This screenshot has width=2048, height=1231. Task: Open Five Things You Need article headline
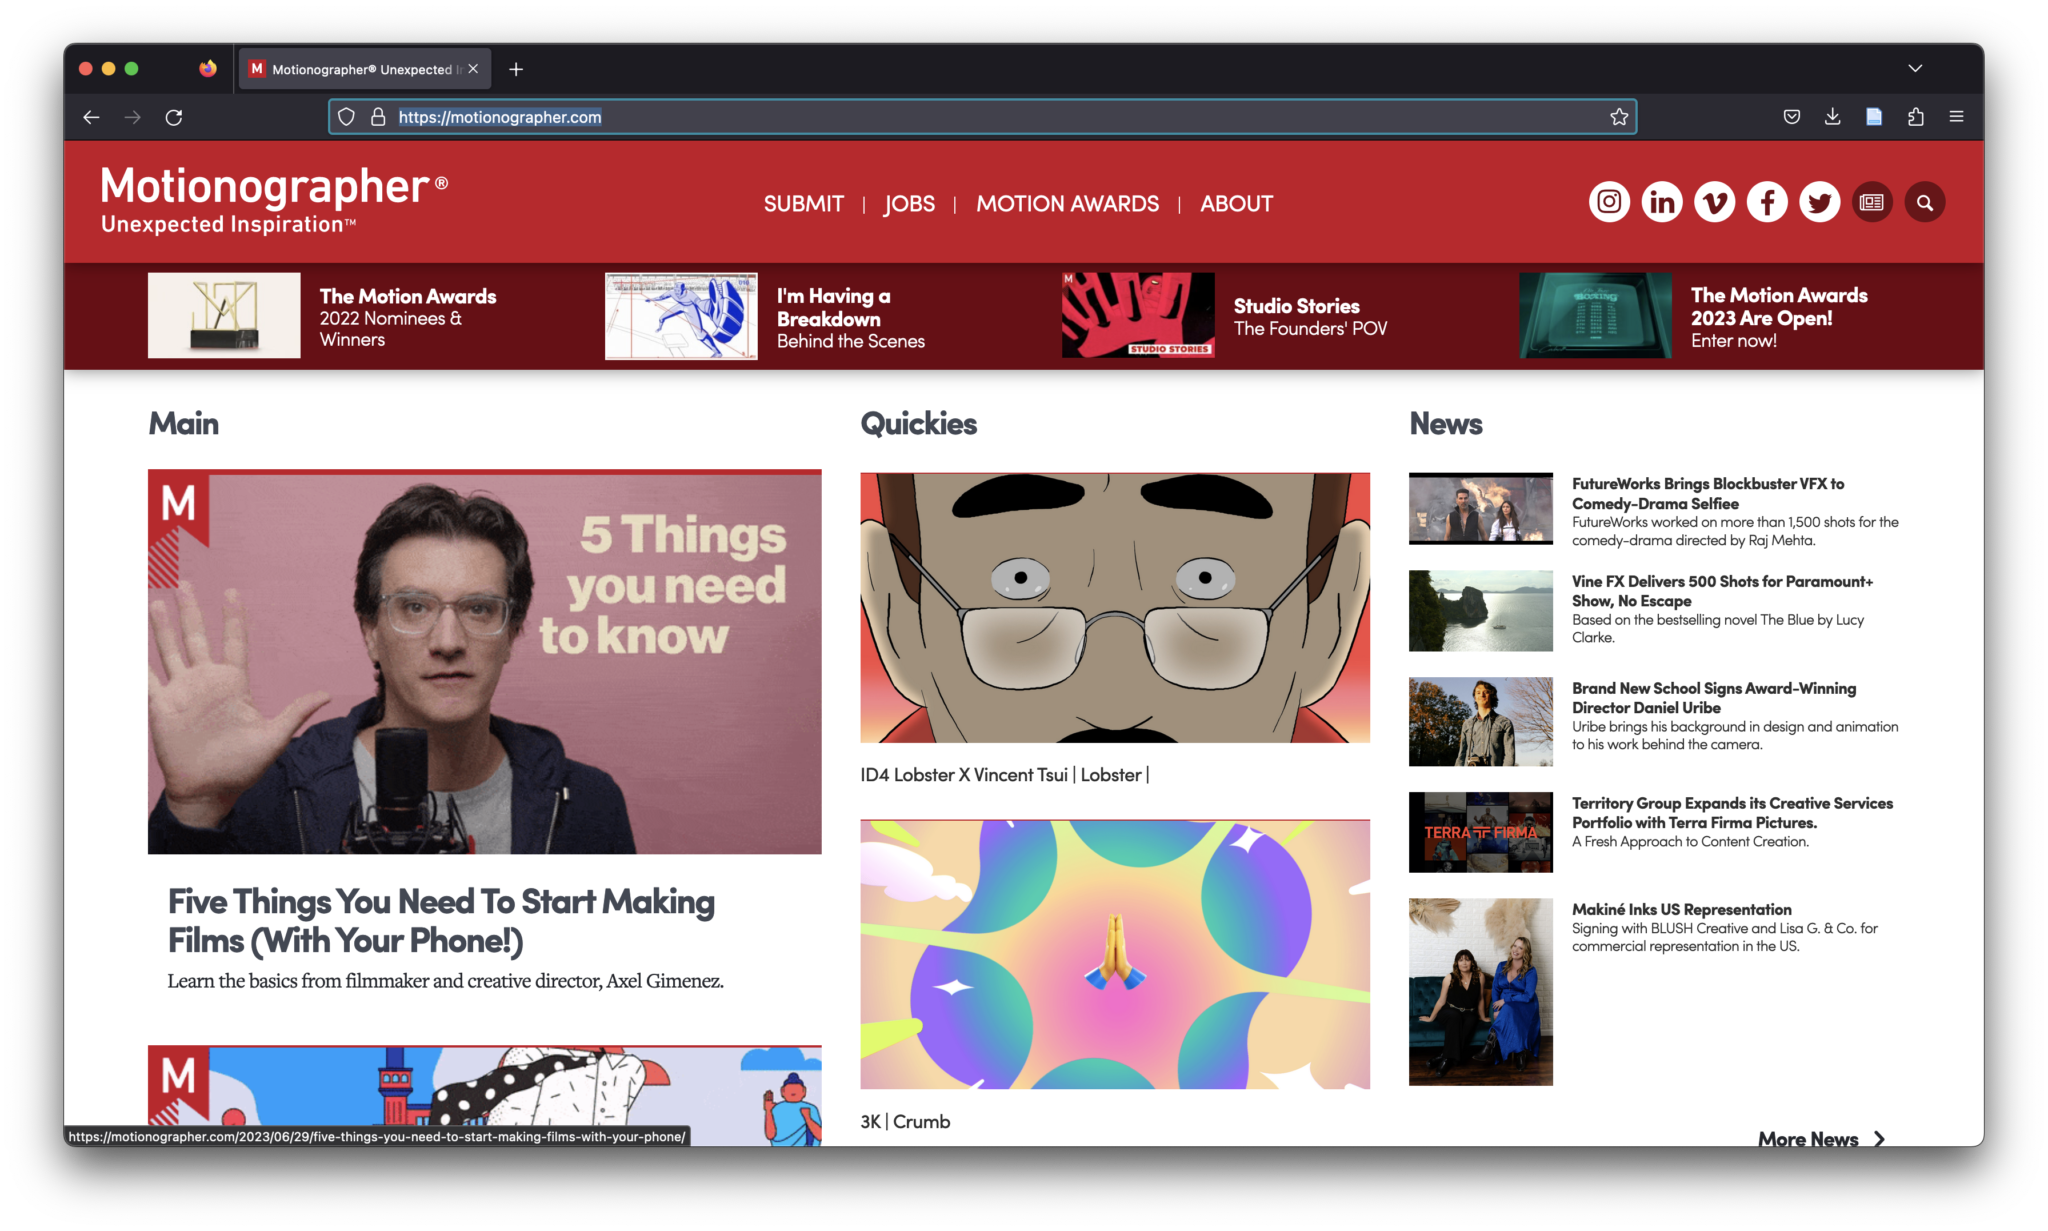tap(441, 920)
